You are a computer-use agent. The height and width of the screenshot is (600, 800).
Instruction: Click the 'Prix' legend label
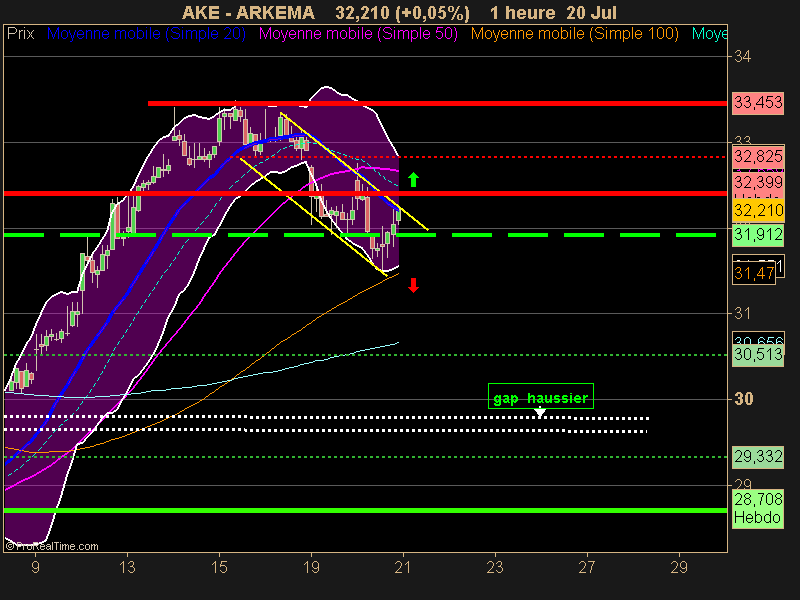[x=20, y=34]
